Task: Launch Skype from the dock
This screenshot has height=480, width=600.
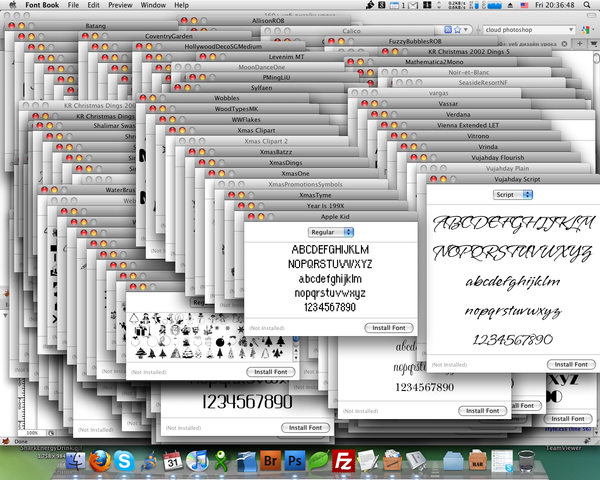Action: (121, 461)
